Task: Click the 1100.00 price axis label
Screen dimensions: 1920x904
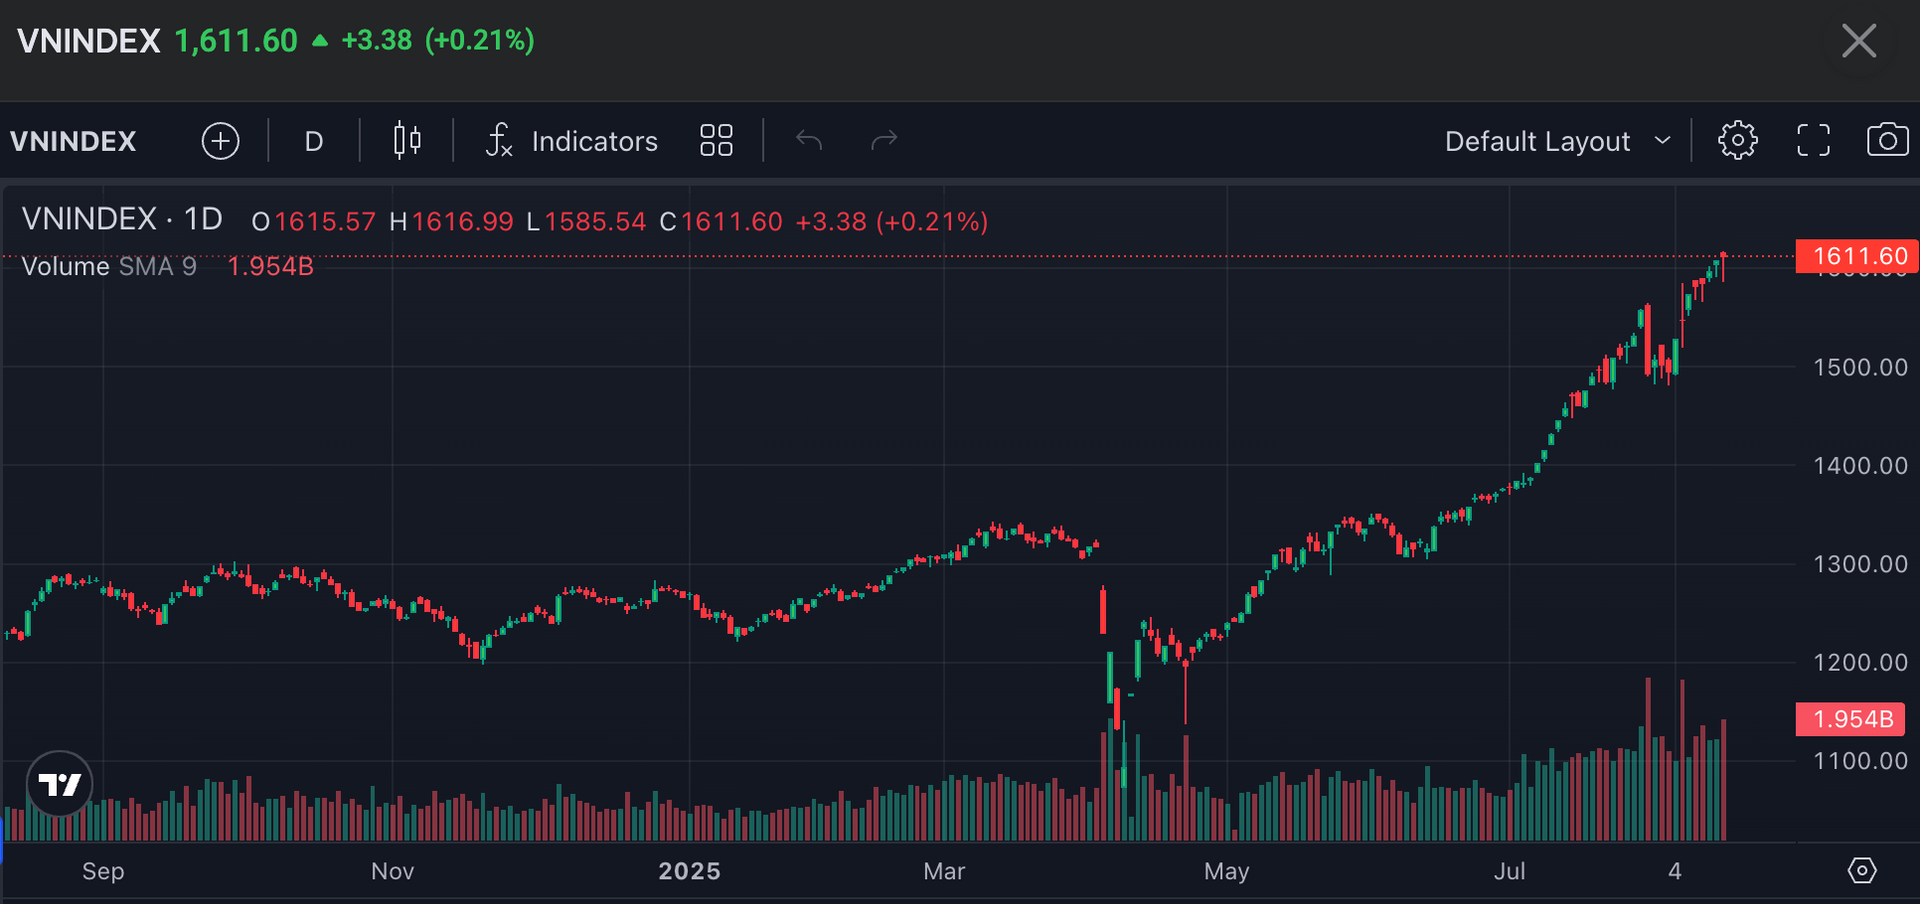Action: [x=1860, y=761]
